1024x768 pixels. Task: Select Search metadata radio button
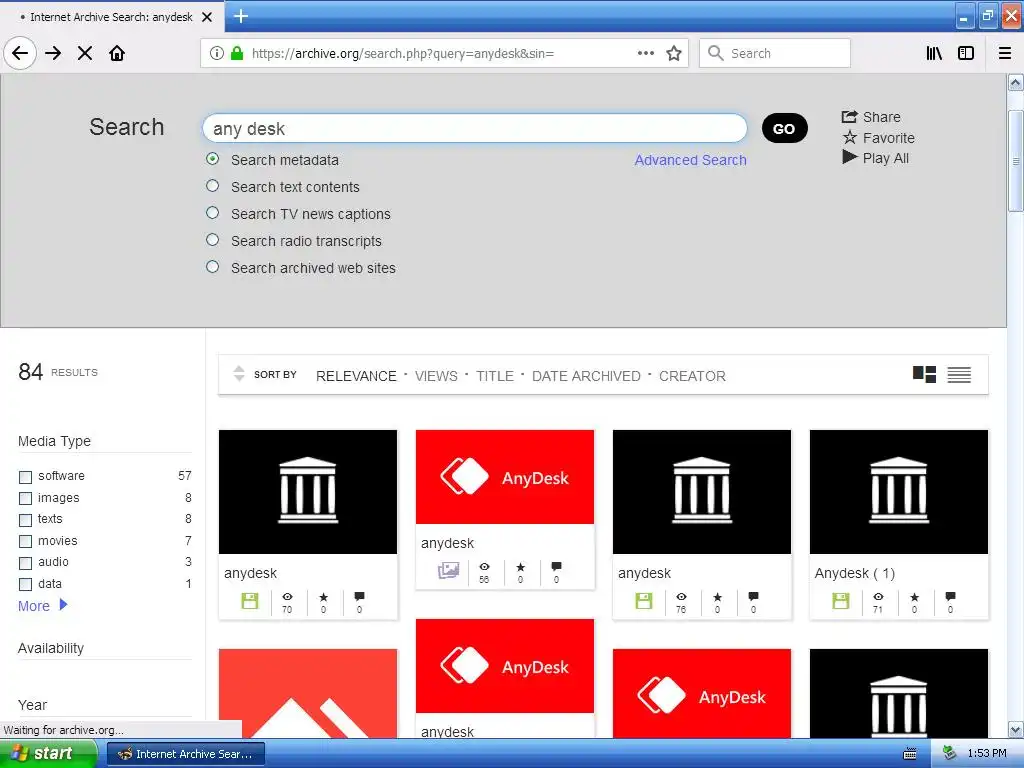(x=212, y=159)
